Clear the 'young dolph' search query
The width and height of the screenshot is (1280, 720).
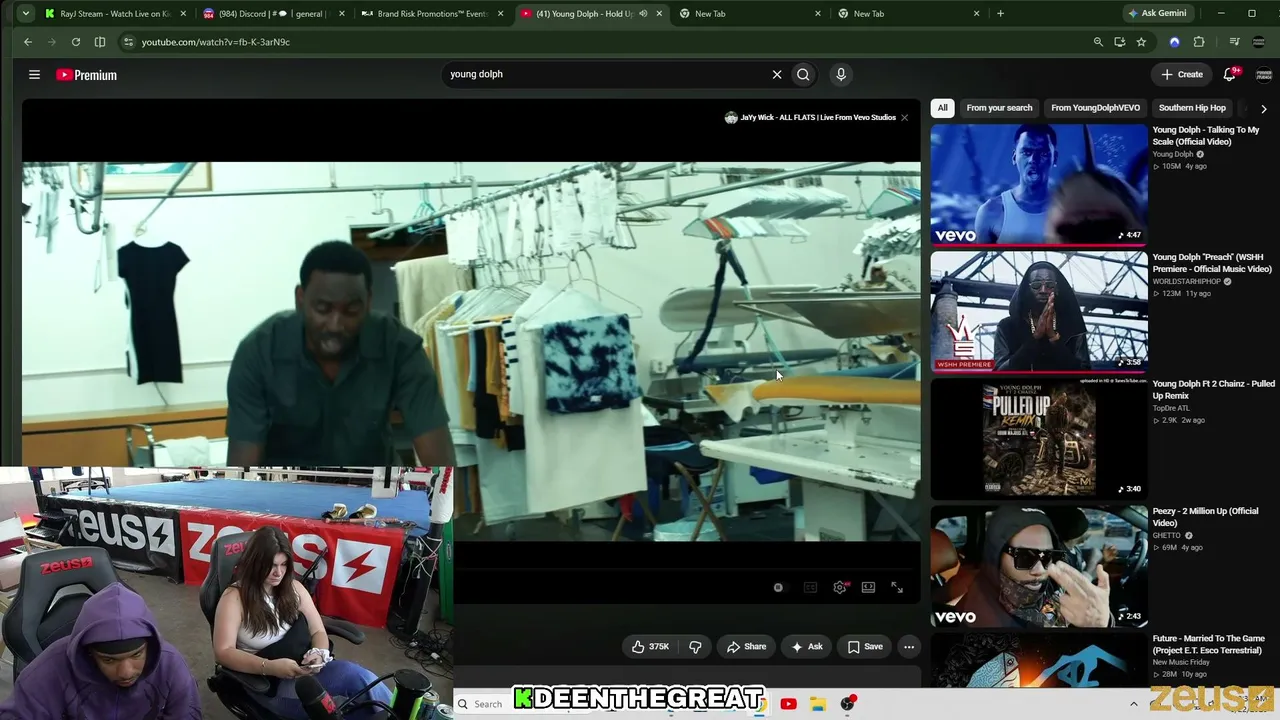pos(776,74)
